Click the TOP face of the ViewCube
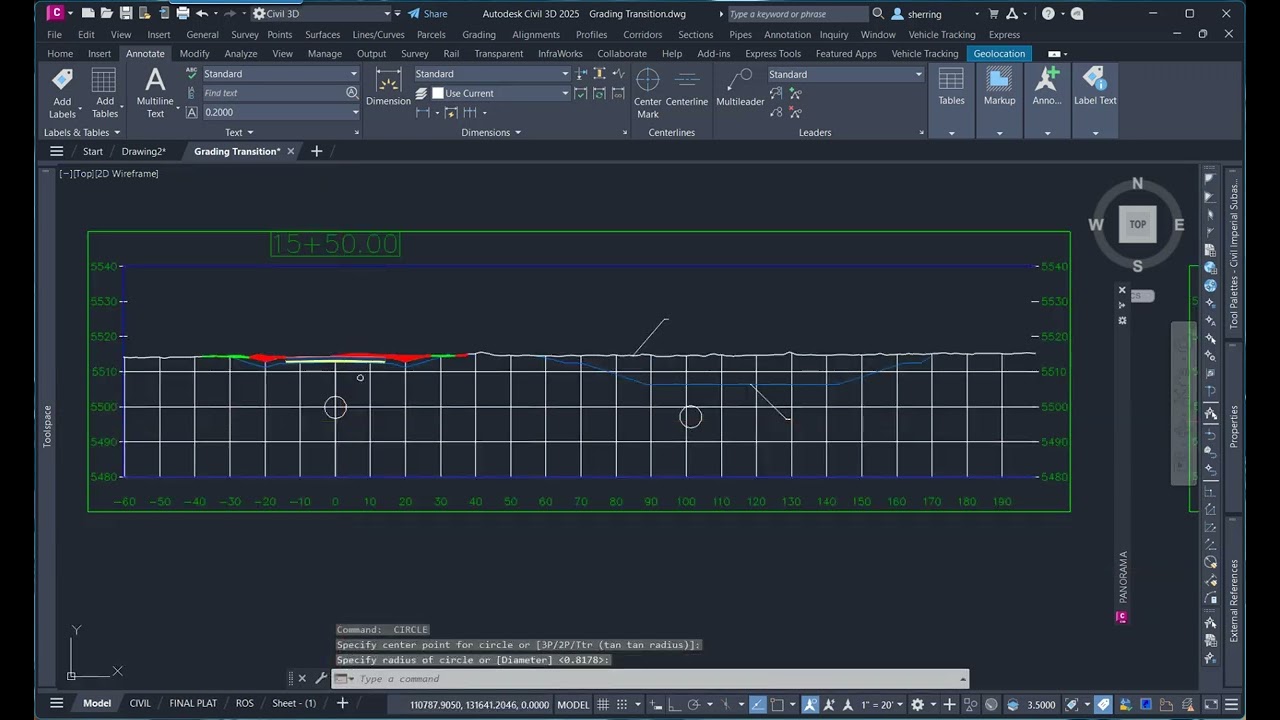 pyautogui.click(x=1137, y=224)
